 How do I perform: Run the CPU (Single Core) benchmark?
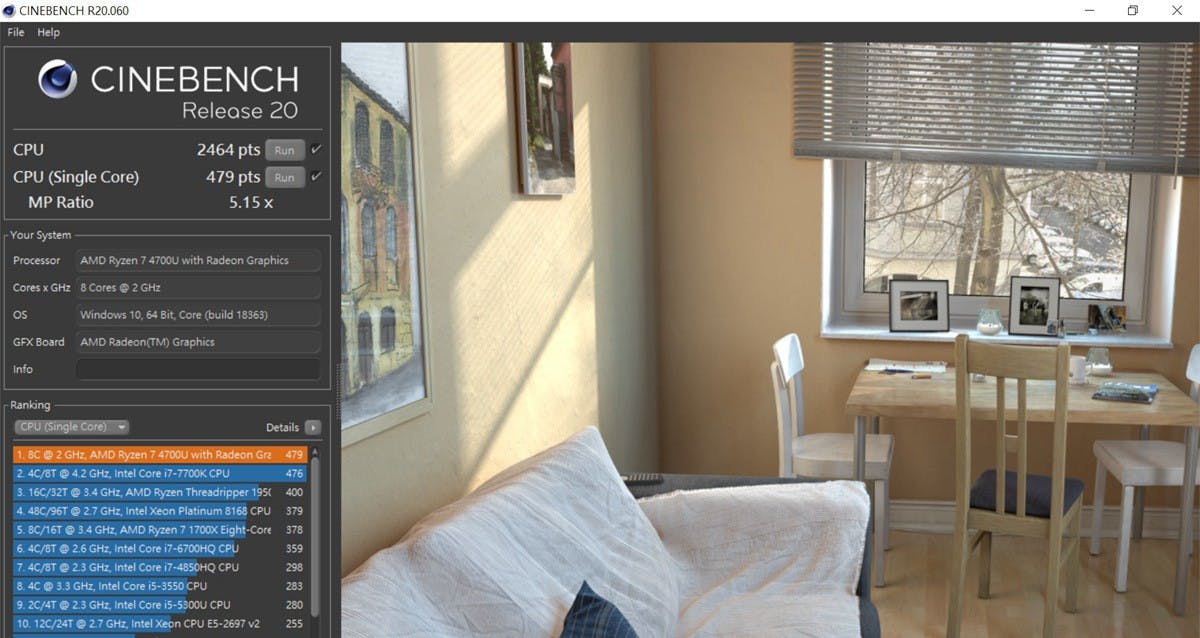(x=284, y=177)
